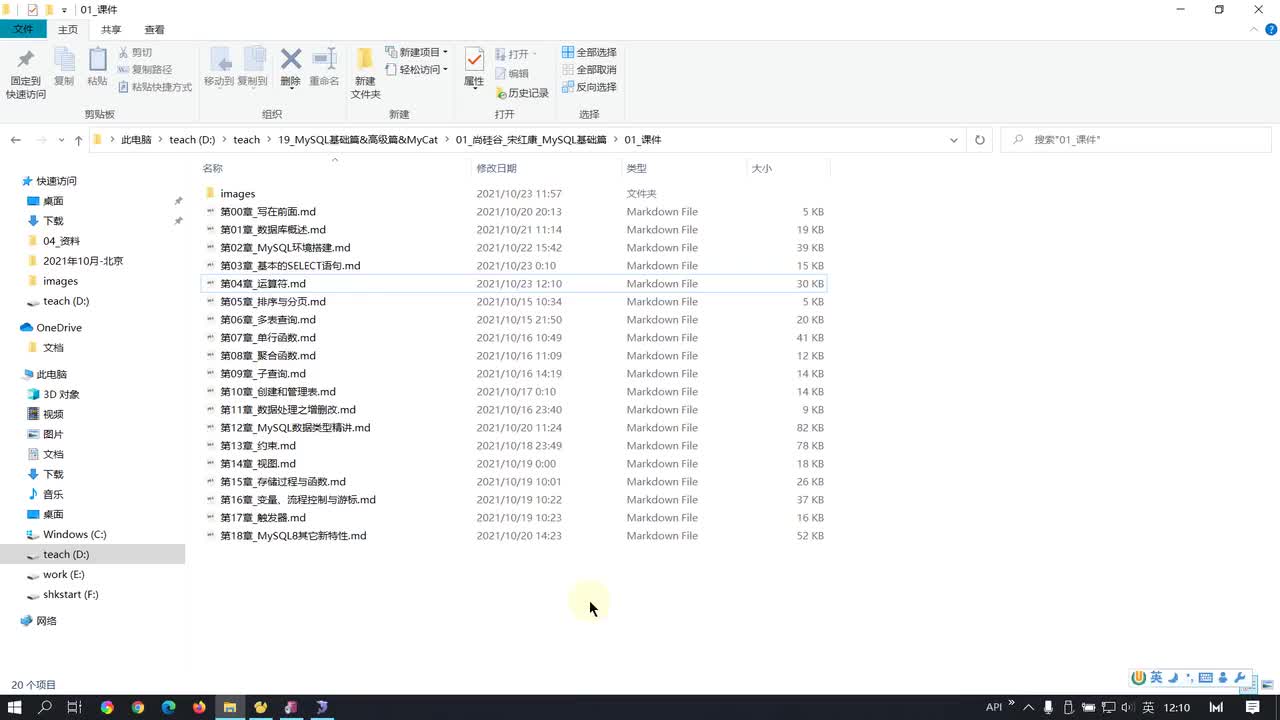
Task: Open the recent locations dropdown arrow
Action: tap(62, 140)
